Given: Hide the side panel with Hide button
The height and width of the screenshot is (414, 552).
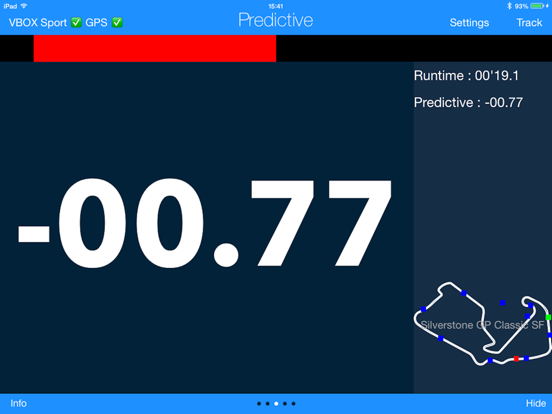Looking at the screenshot, I should pos(536,403).
